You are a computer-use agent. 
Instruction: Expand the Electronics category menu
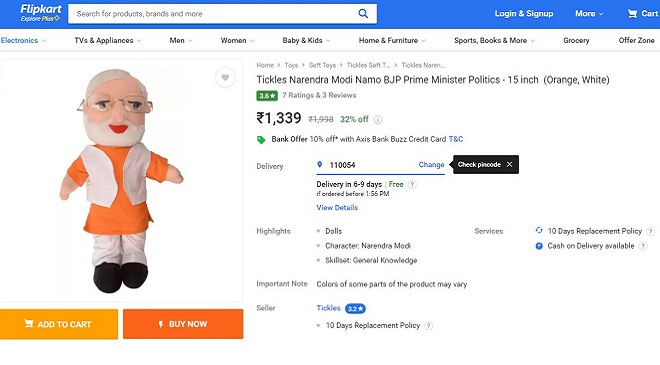click(x=23, y=40)
